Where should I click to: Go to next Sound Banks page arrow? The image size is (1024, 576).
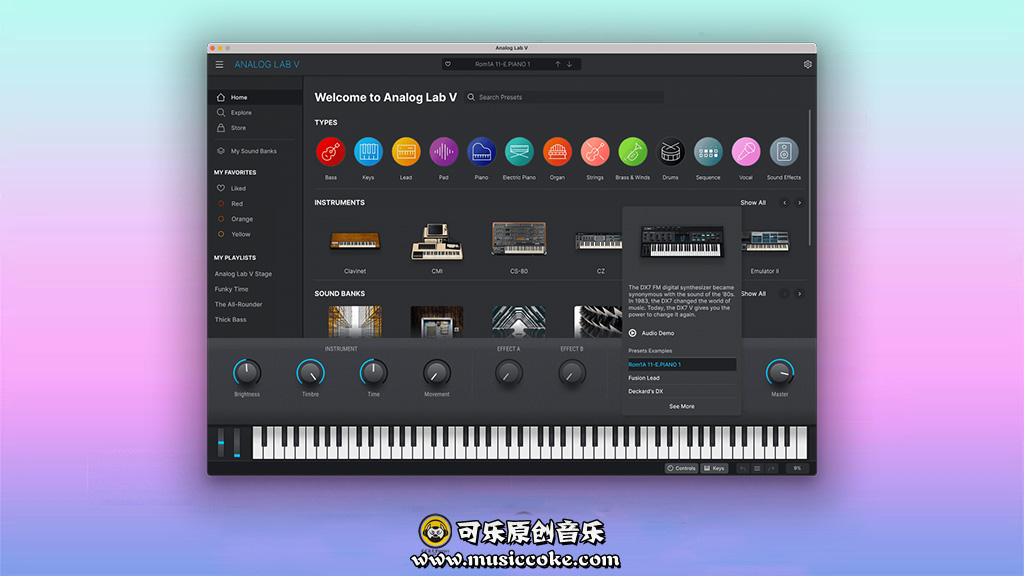click(799, 294)
